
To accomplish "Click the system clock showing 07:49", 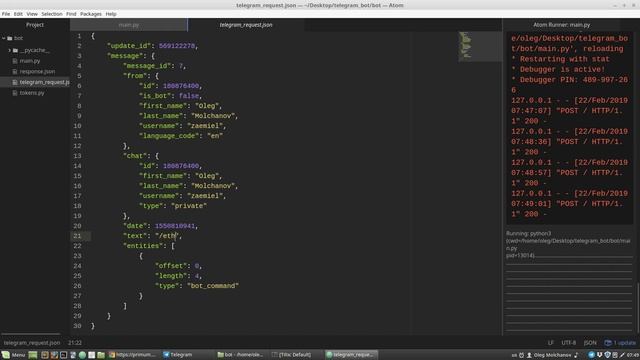I will point(633,355).
